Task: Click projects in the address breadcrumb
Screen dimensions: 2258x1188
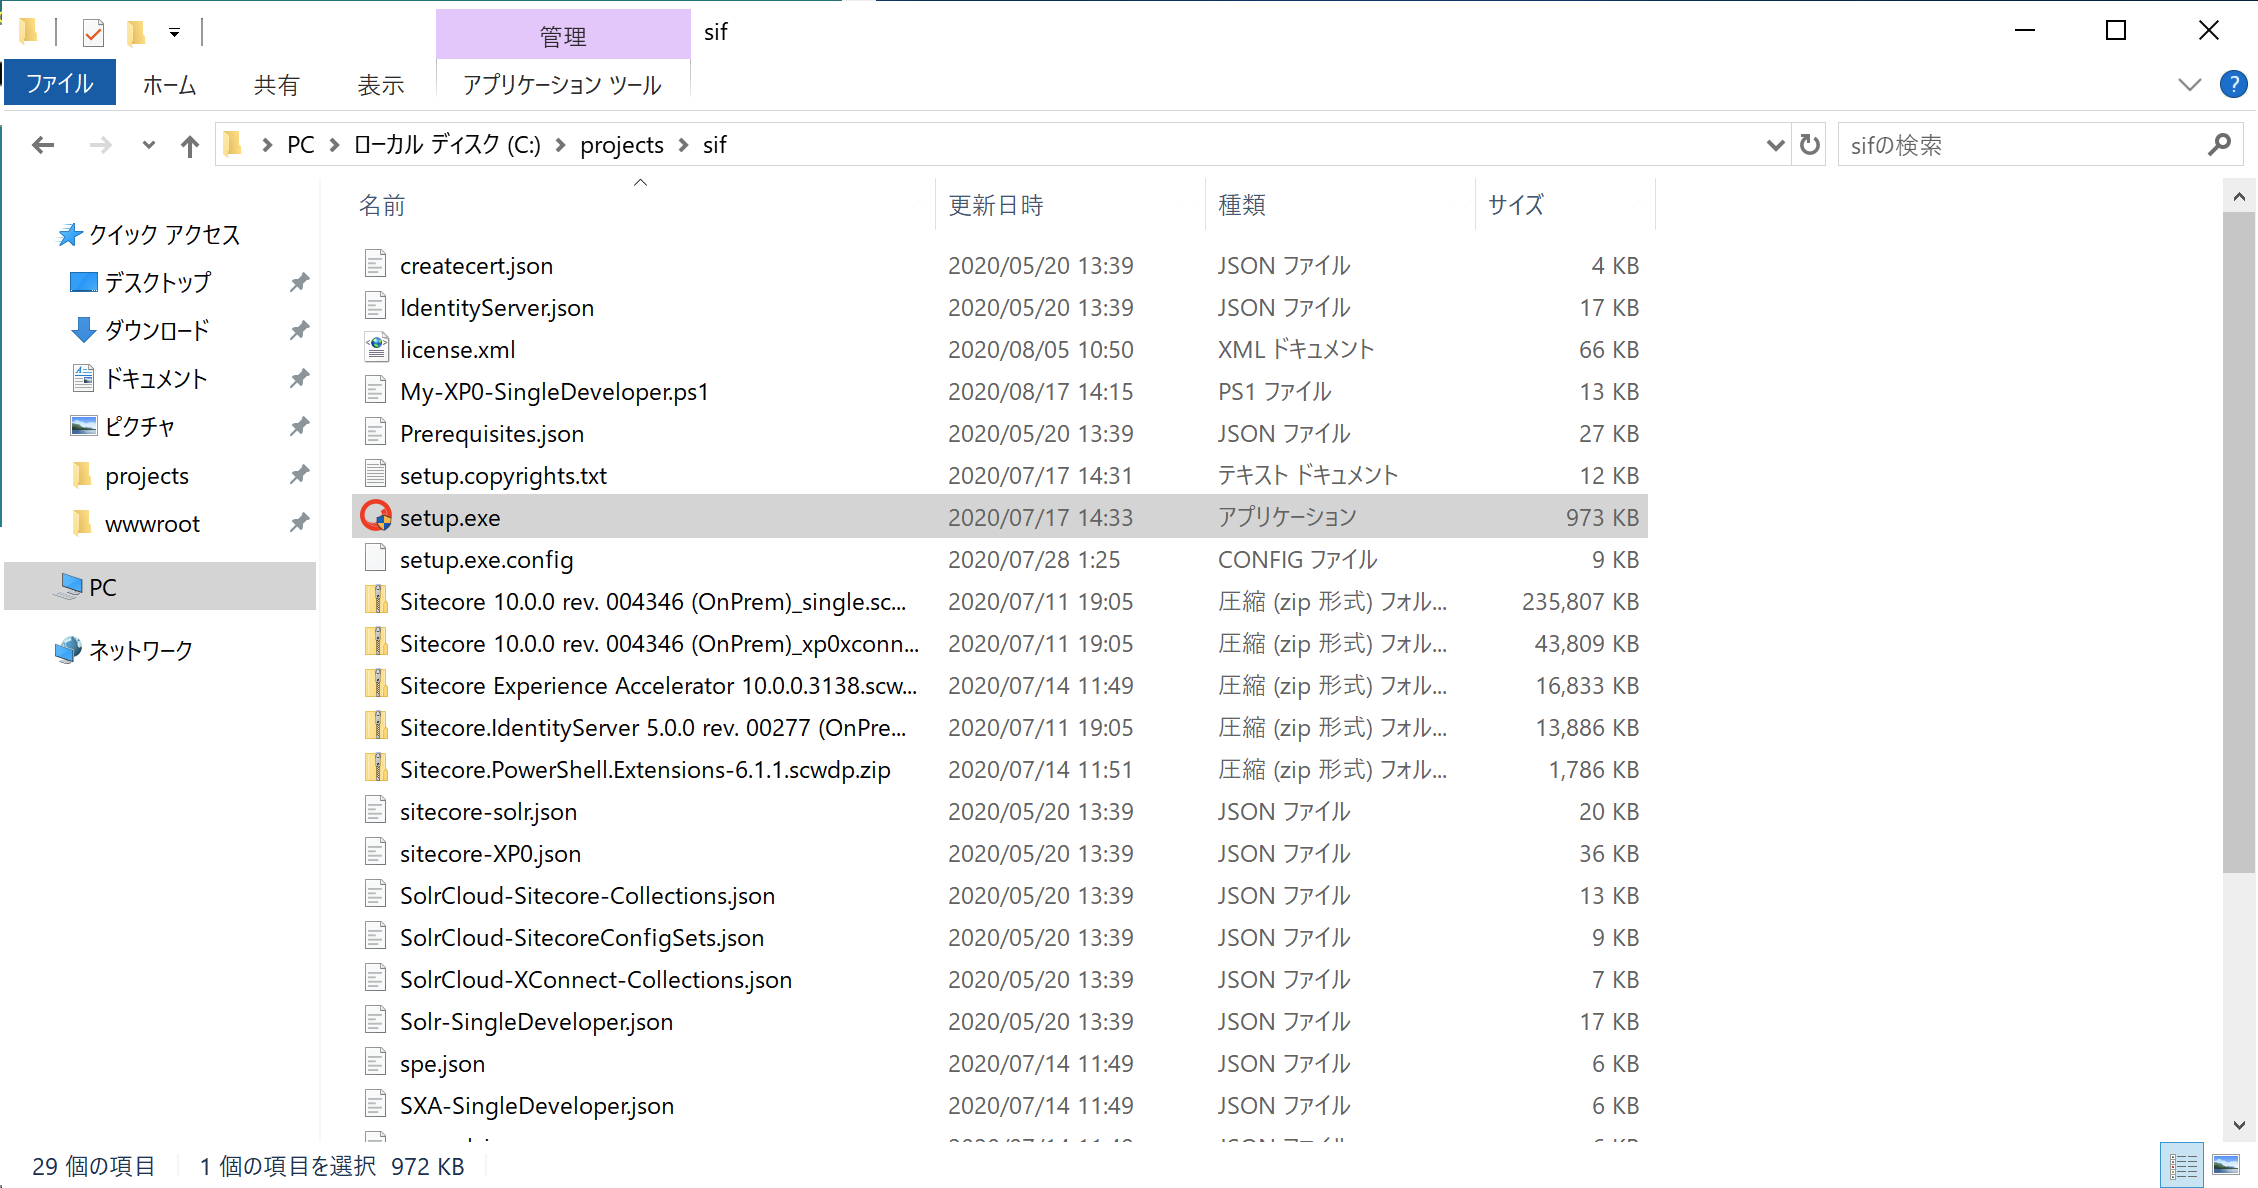Action: click(x=622, y=145)
